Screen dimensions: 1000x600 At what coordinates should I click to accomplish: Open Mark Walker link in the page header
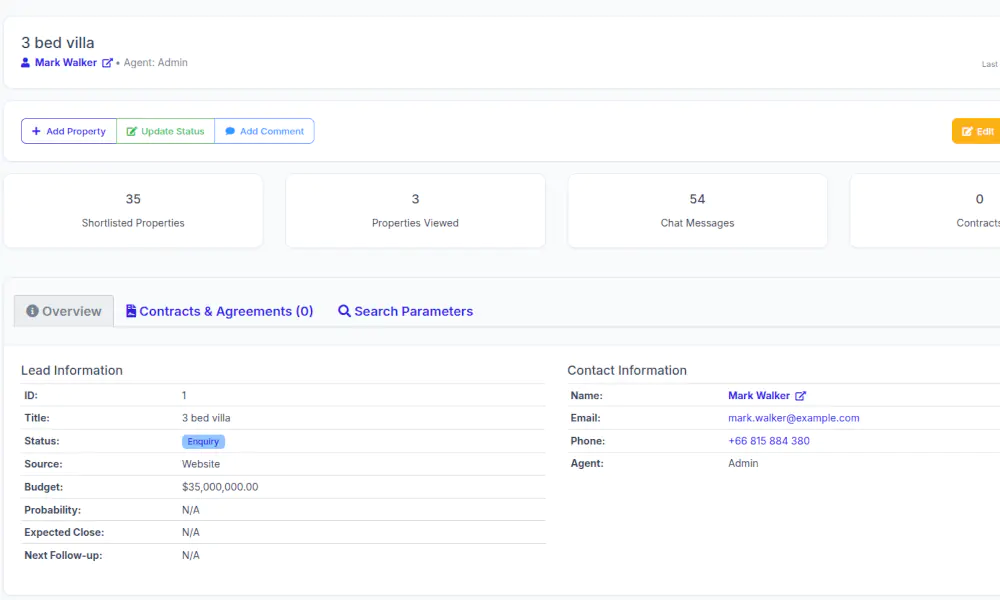(x=66, y=63)
